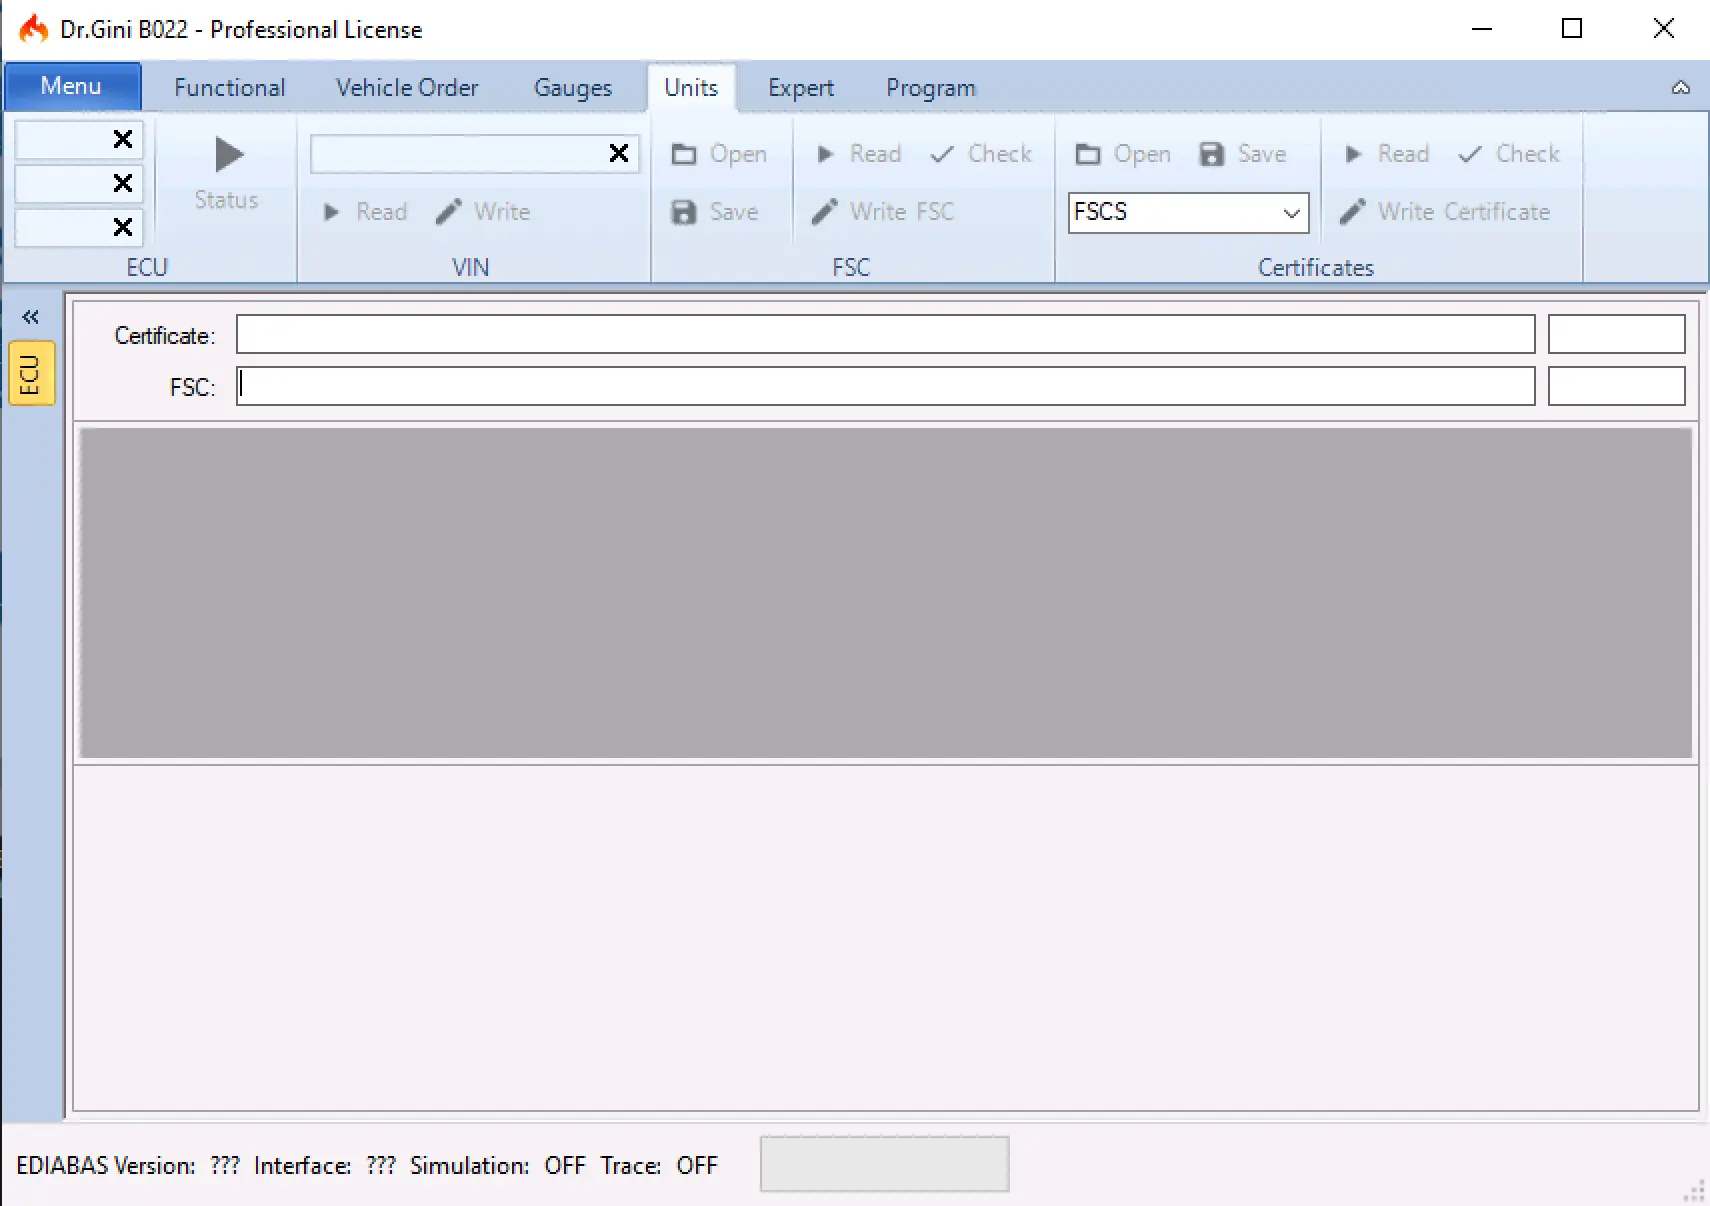The height and width of the screenshot is (1206, 1710).
Task: Click the ECU Status play icon
Action: click(229, 155)
